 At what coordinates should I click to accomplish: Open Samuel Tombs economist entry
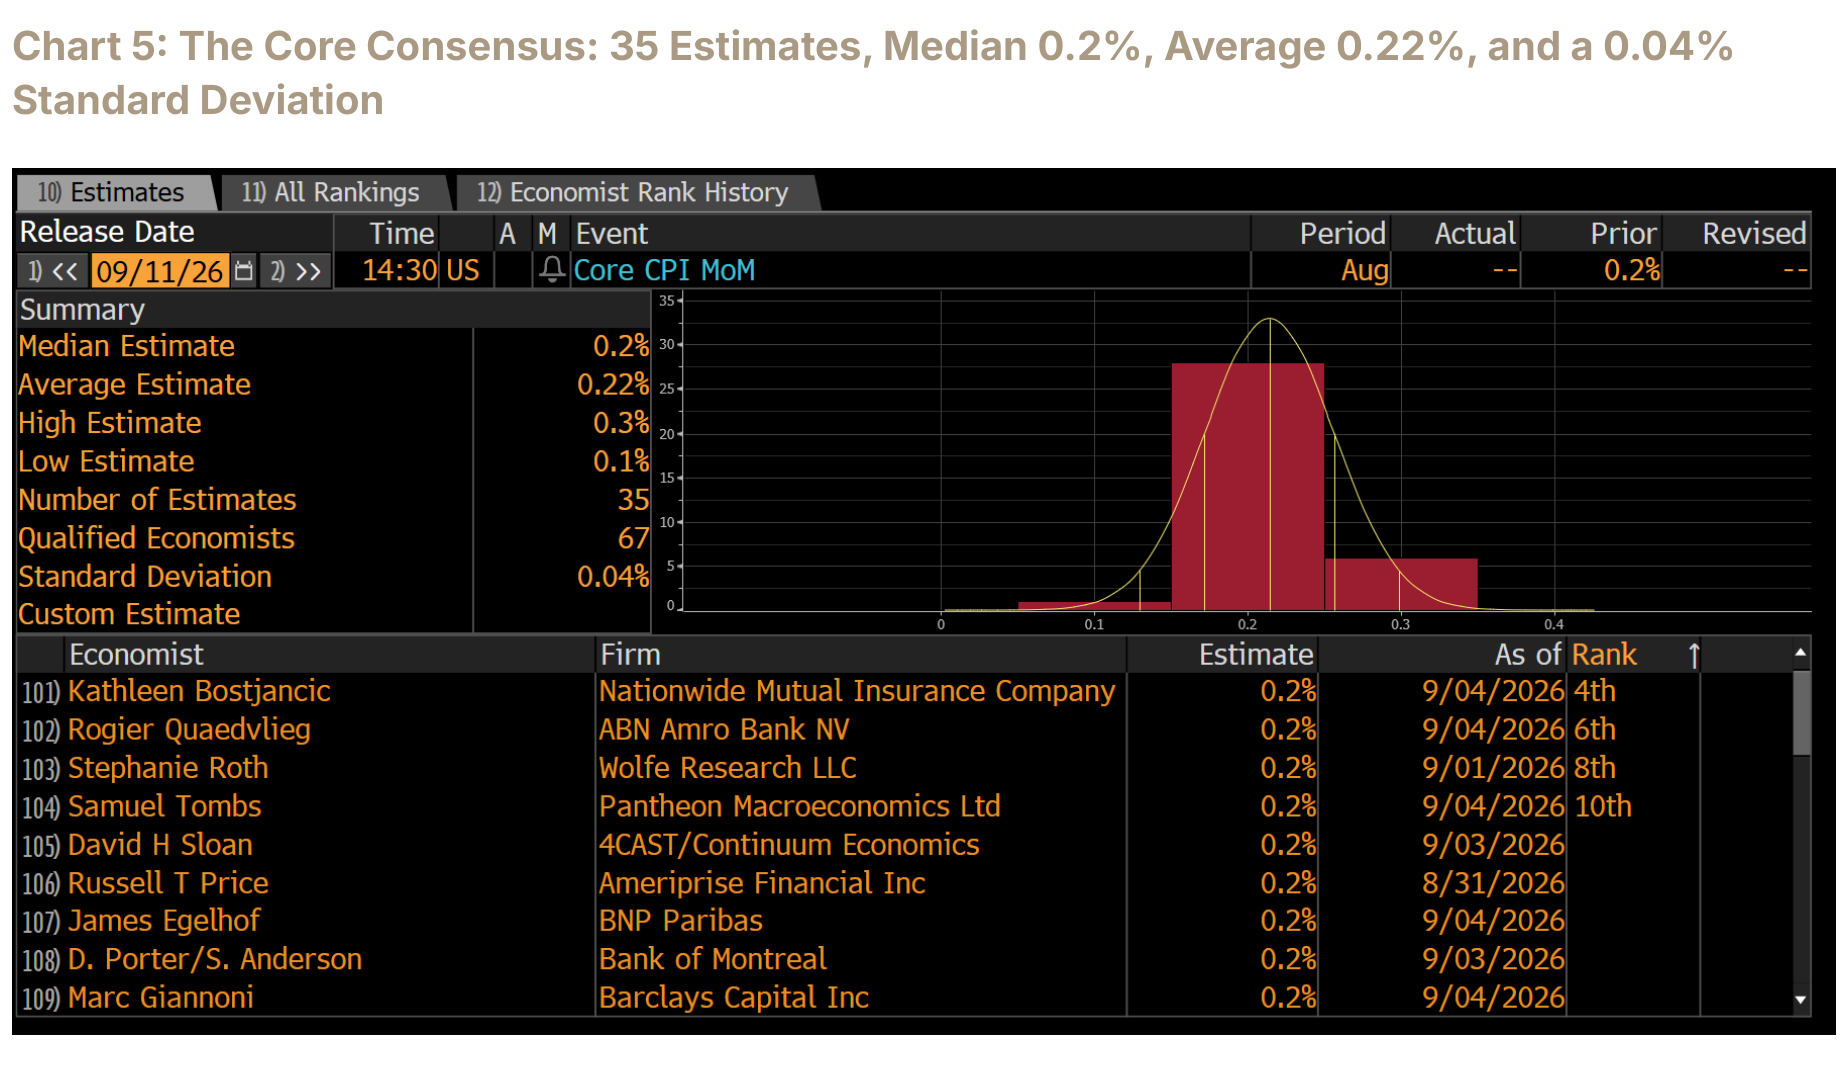click(x=165, y=806)
